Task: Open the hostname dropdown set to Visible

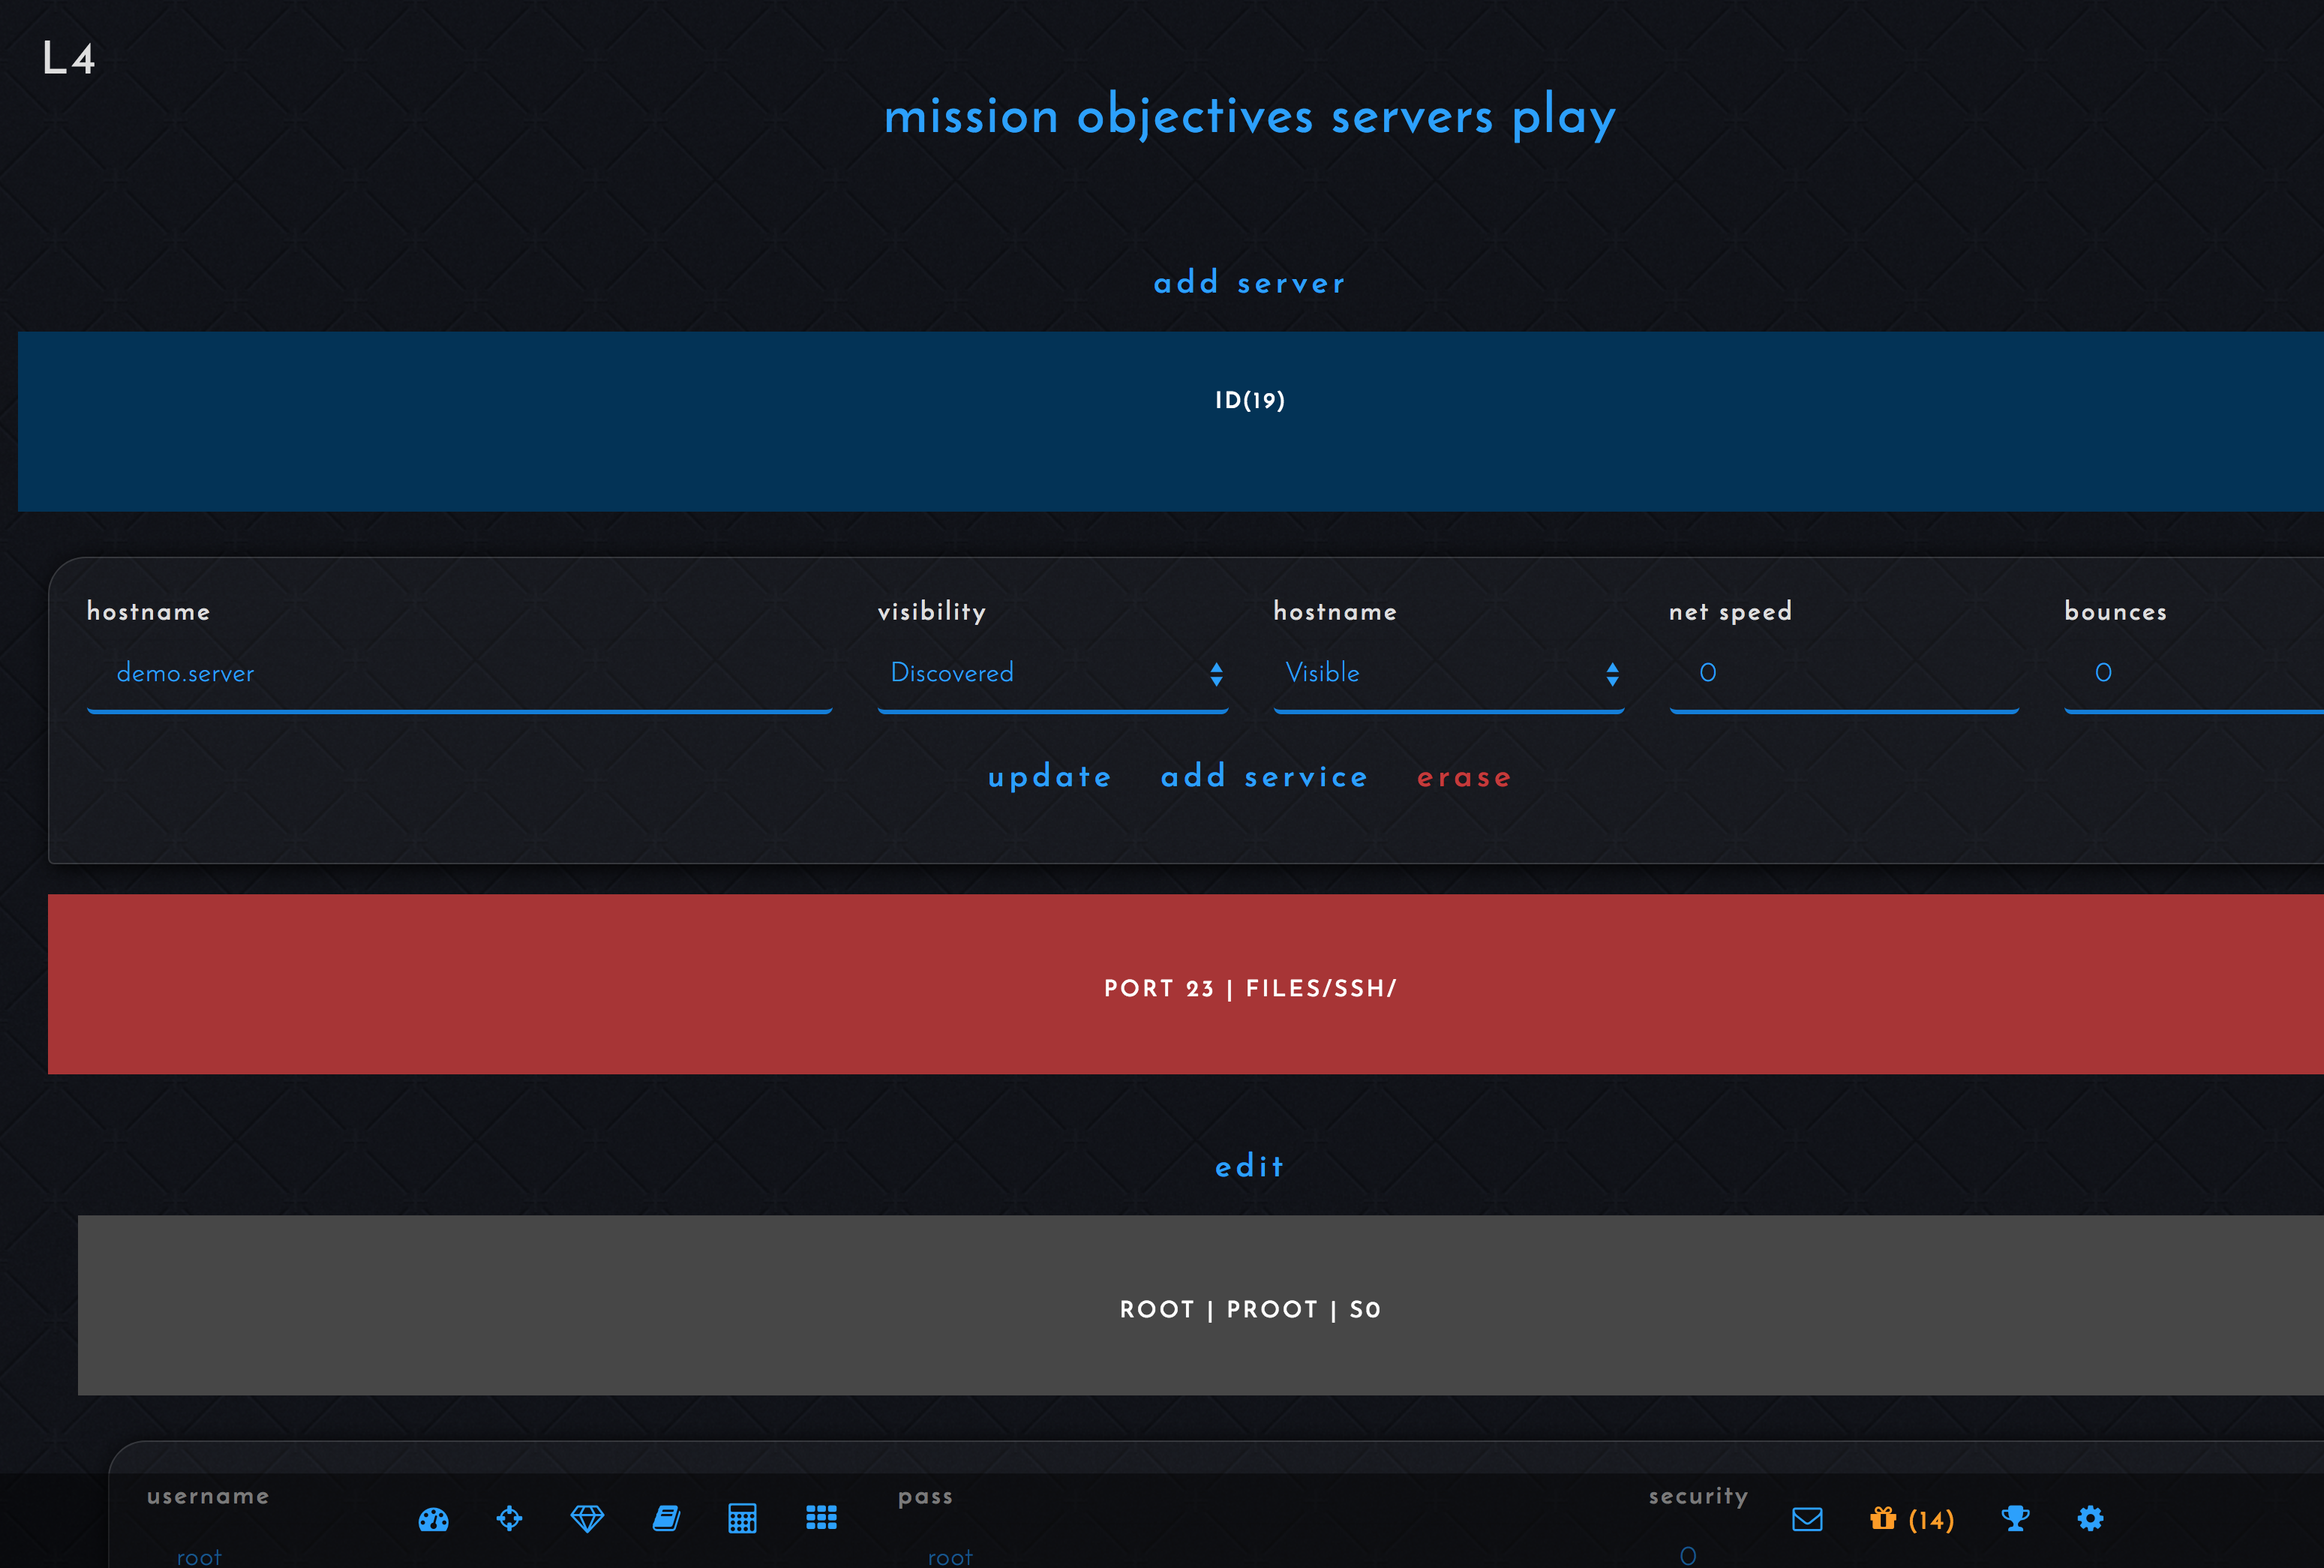Action: point(1449,673)
